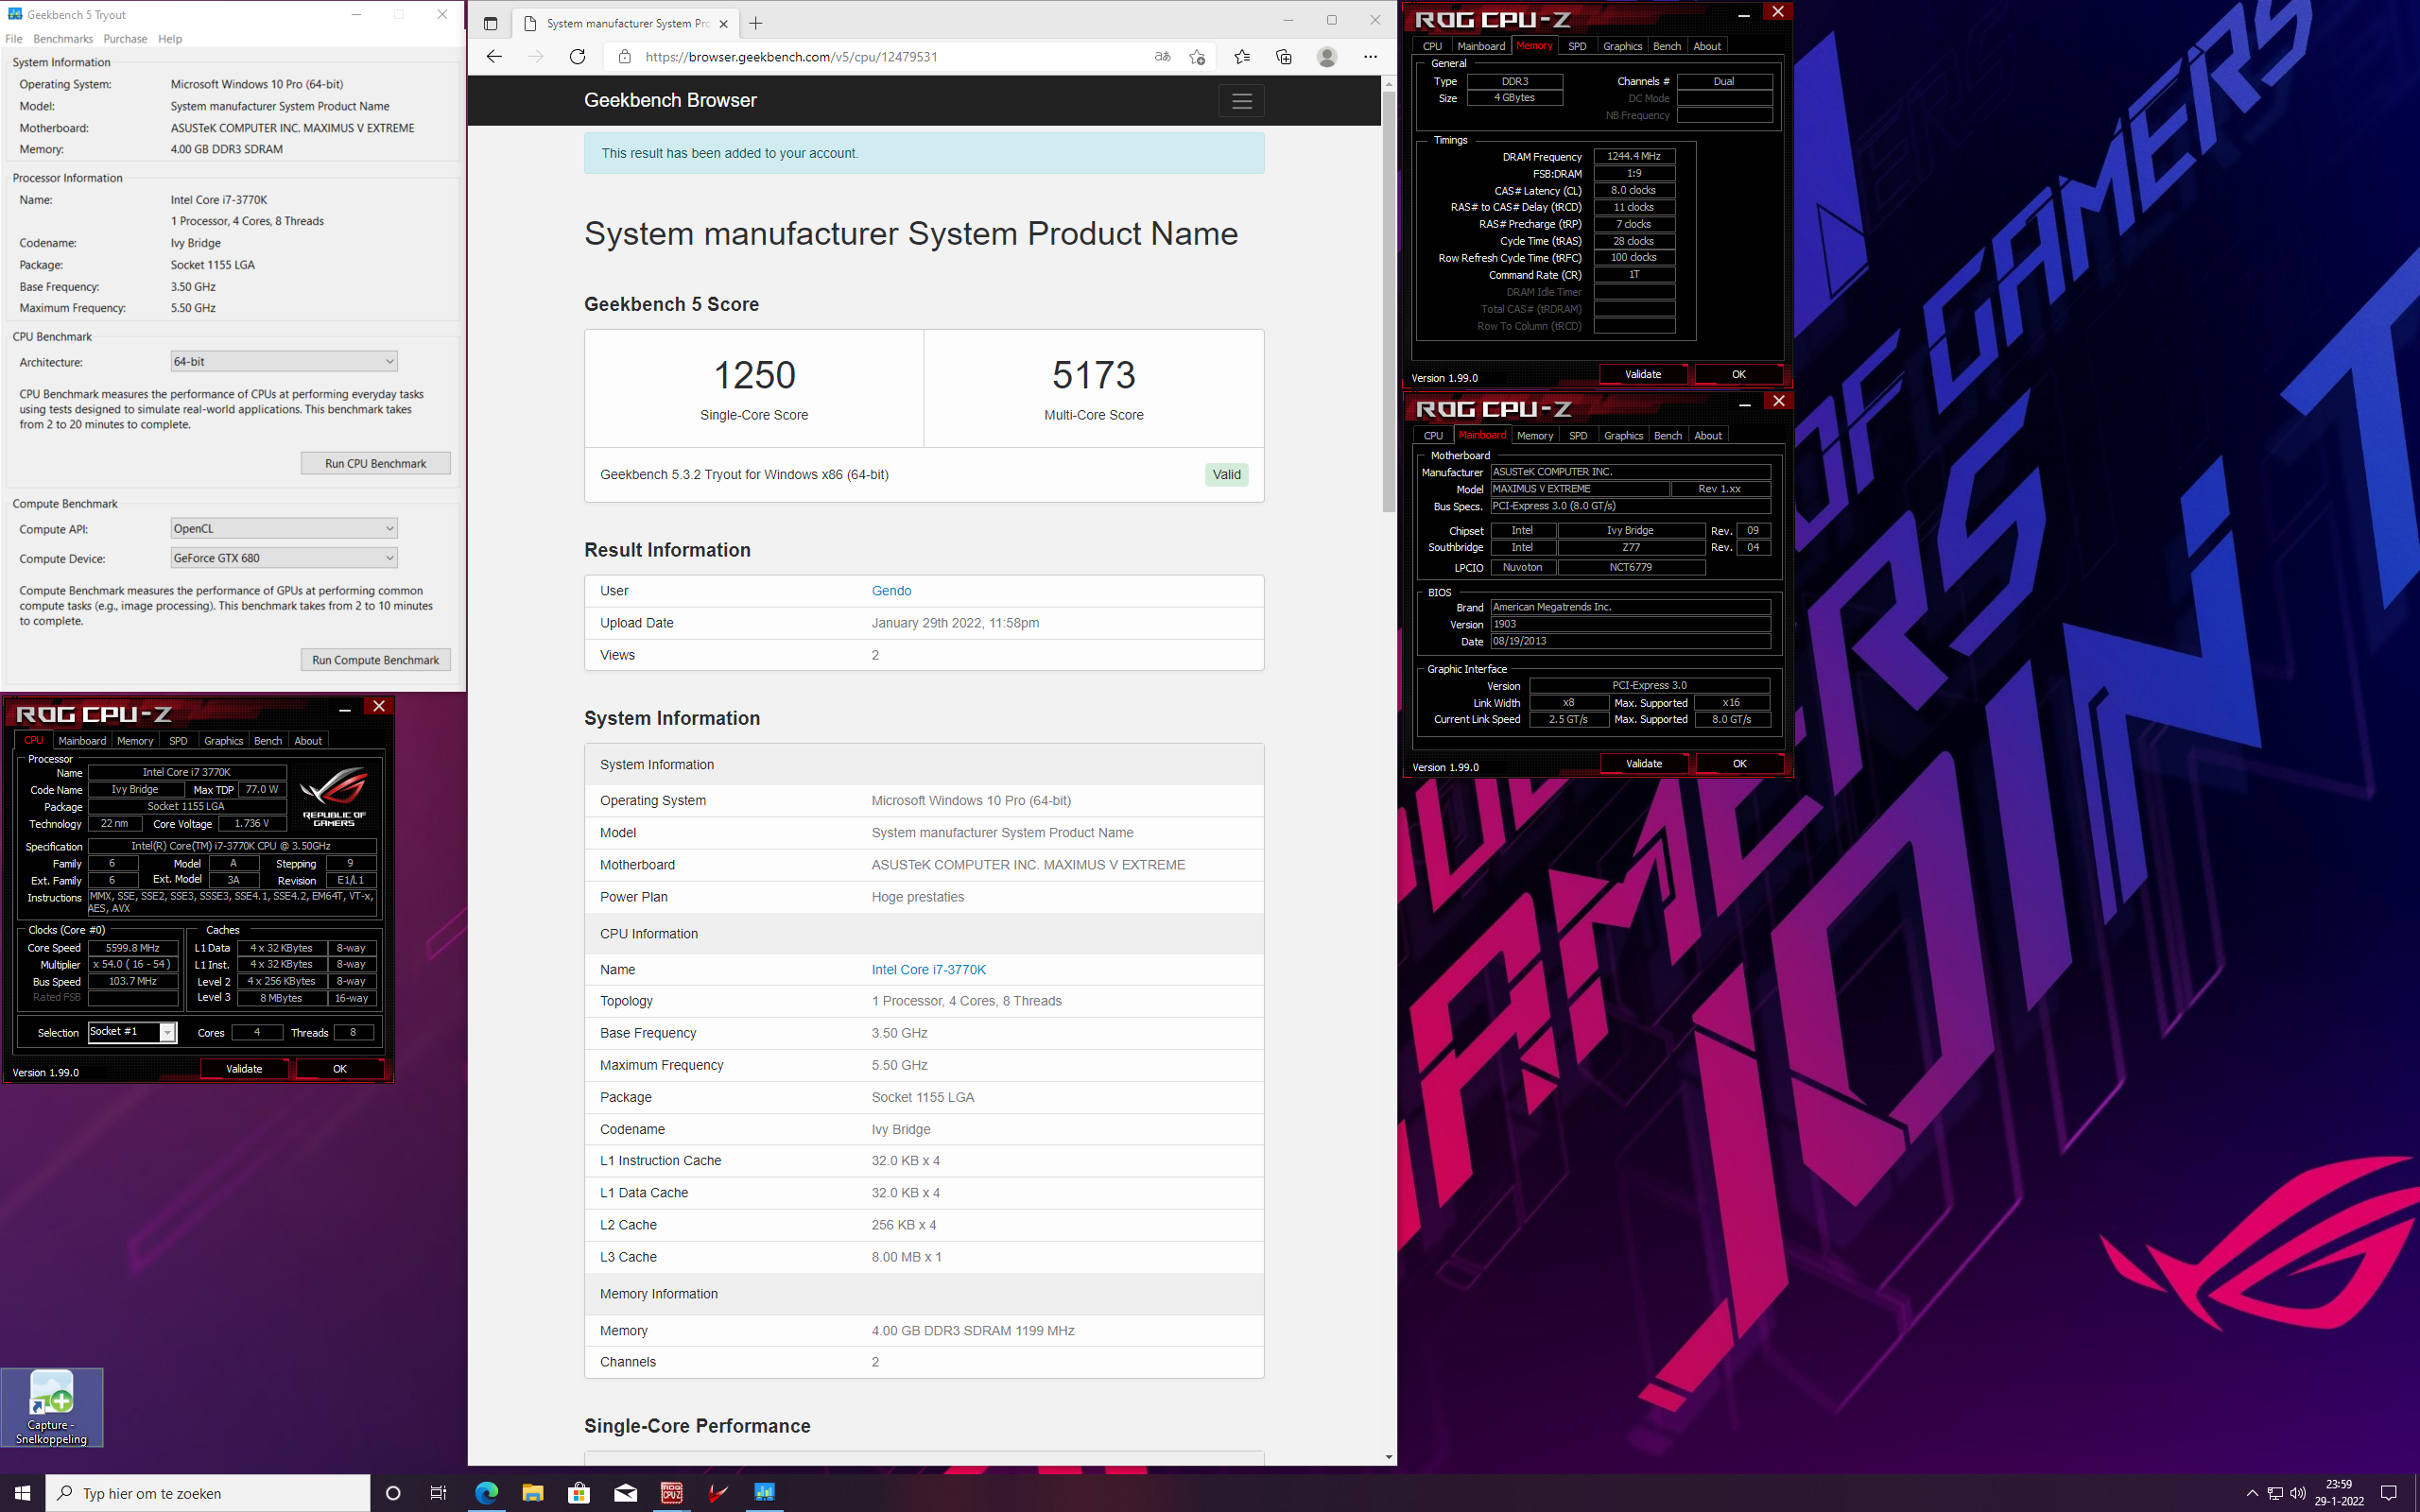Open Geekbench Browser hamburger menu
The width and height of the screenshot is (2420, 1512).
(1241, 101)
